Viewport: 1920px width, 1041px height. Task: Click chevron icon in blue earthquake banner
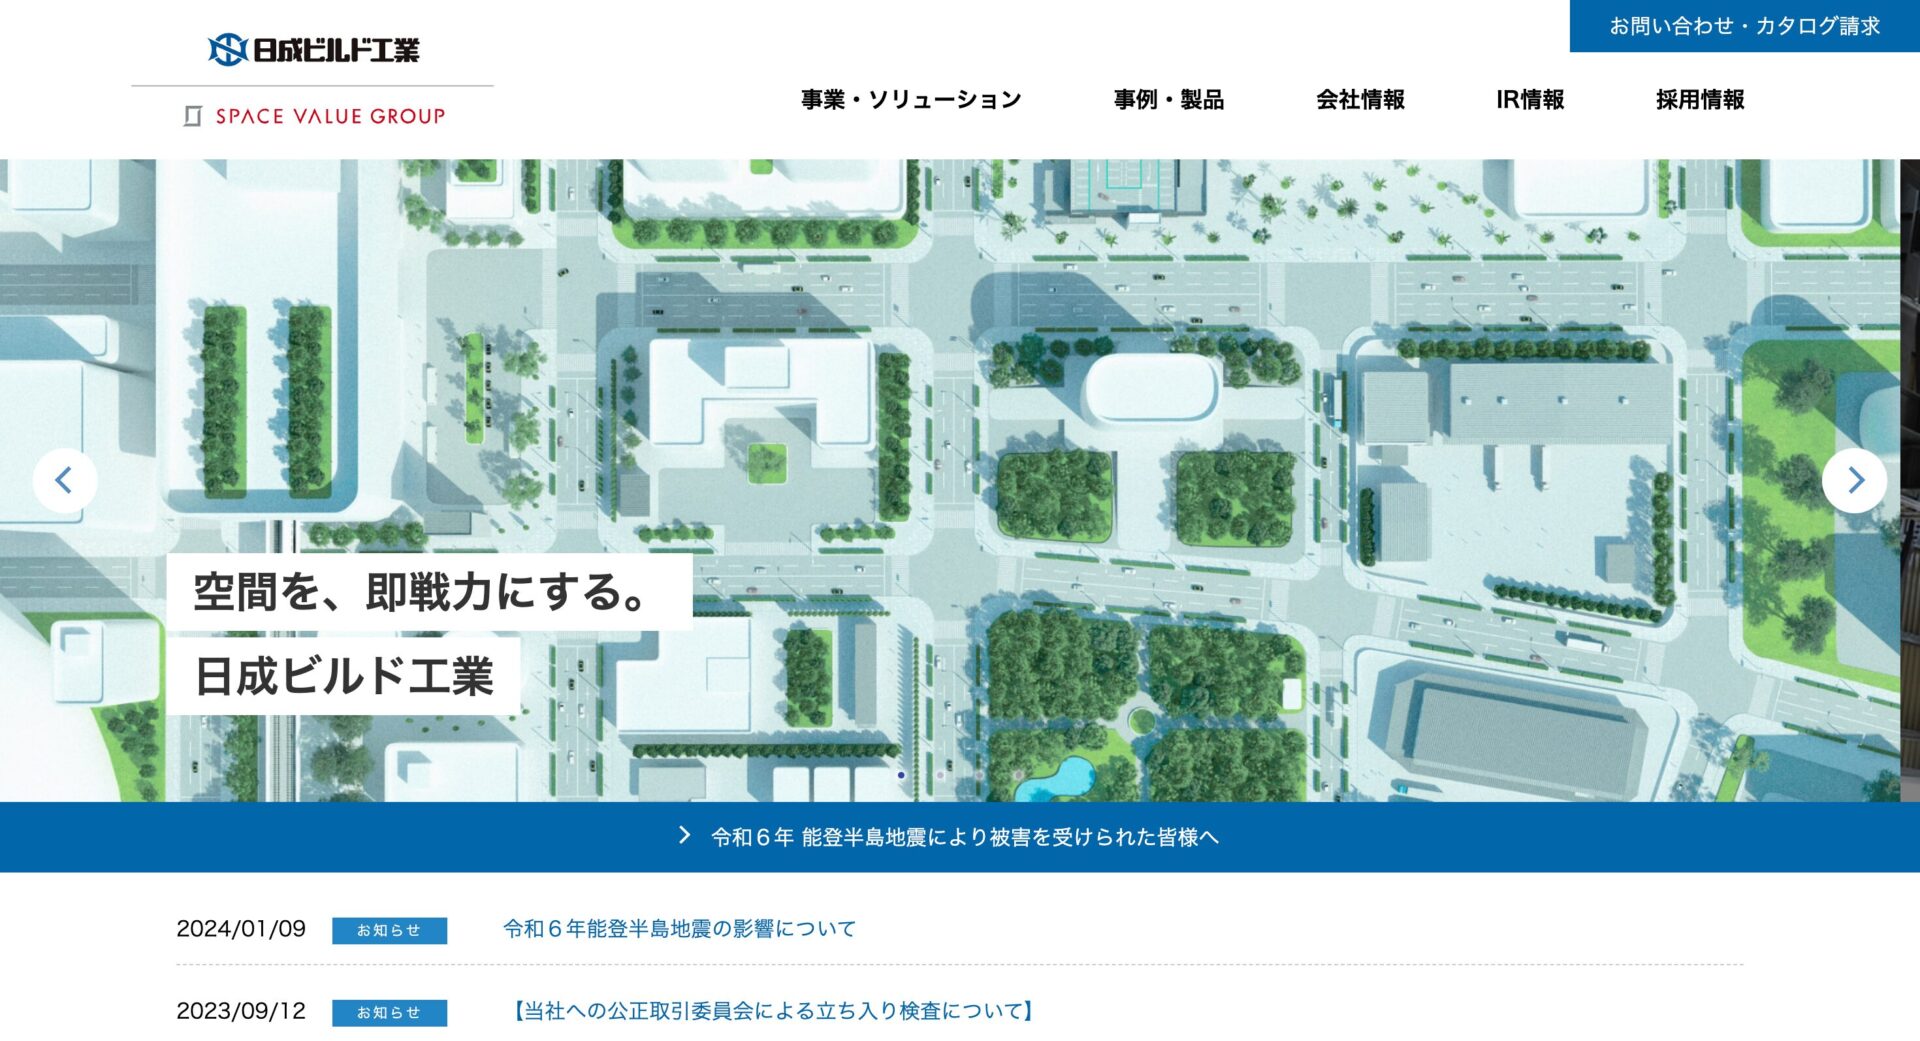684,835
